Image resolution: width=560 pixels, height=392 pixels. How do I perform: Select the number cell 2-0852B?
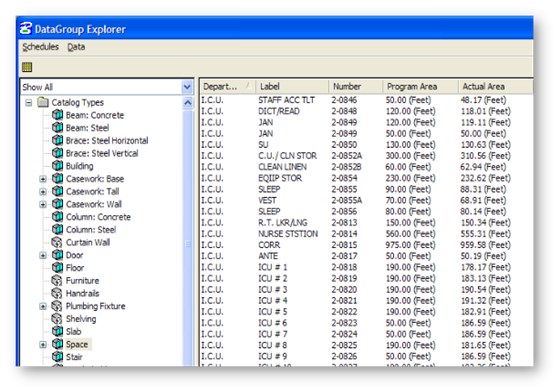(346, 167)
